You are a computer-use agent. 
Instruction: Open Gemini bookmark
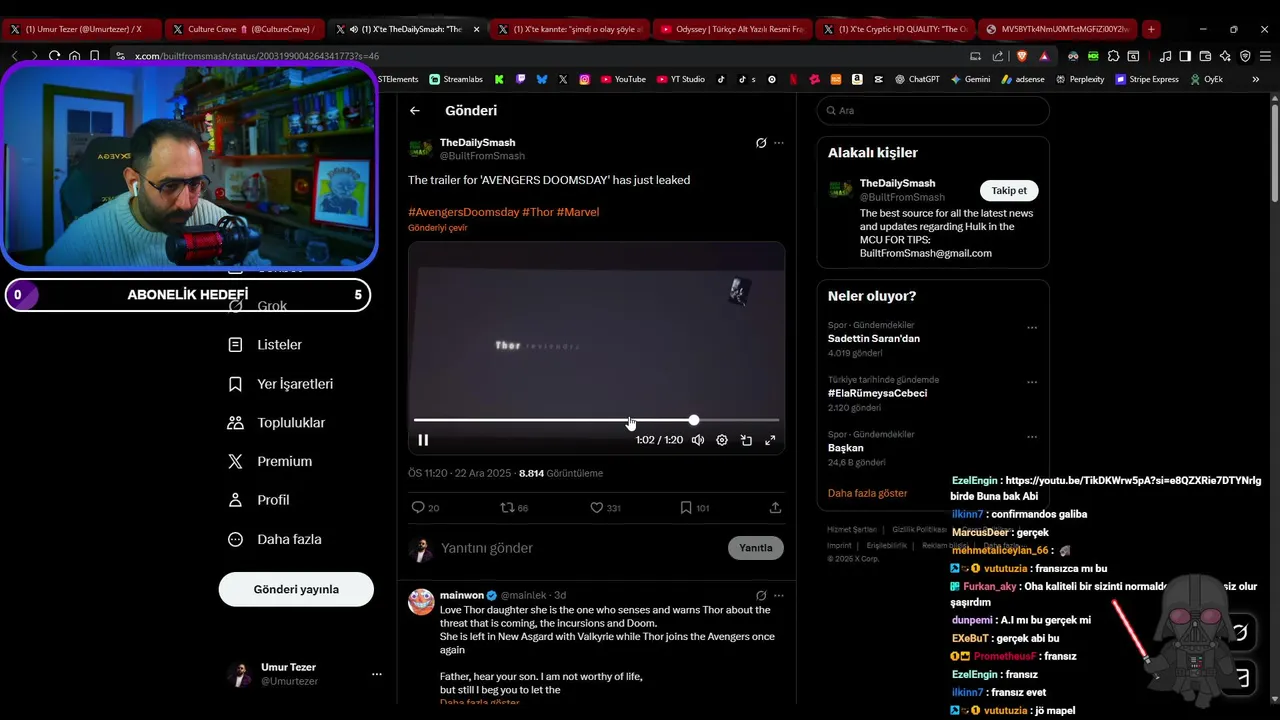(970, 79)
